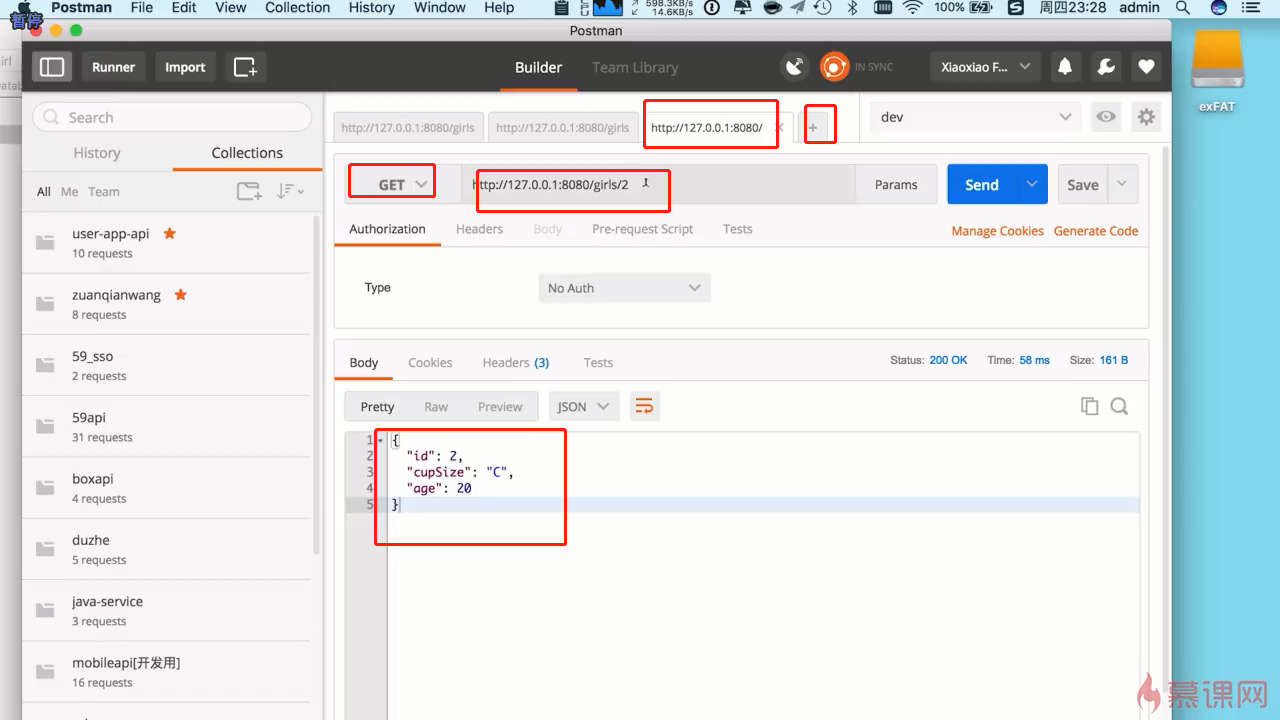Open the wrench settings icon
The image size is (1280, 720).
1106,67
